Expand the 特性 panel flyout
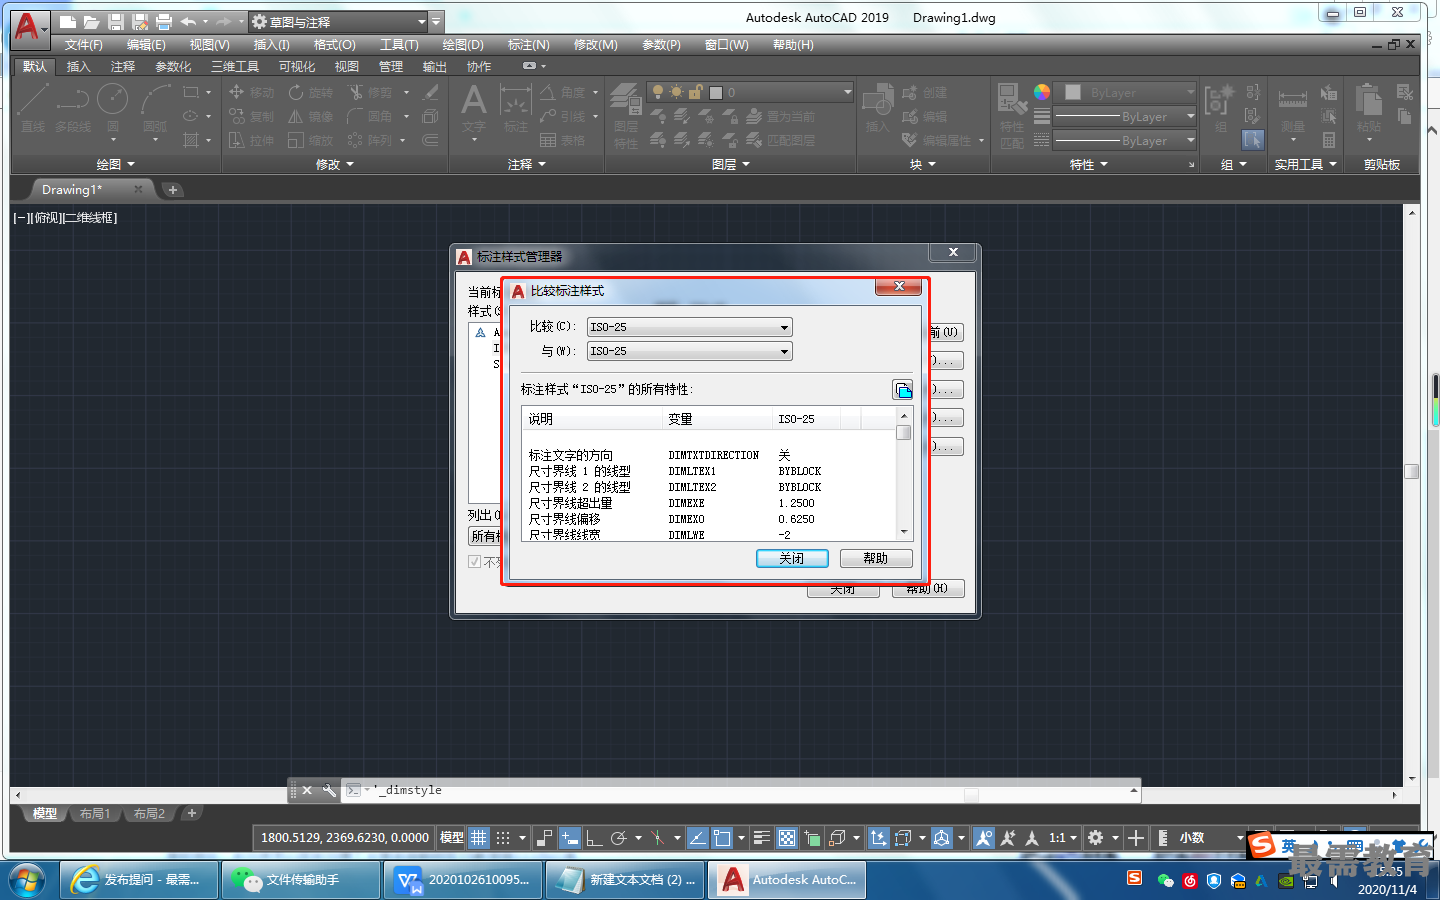 click(1089, 165)
